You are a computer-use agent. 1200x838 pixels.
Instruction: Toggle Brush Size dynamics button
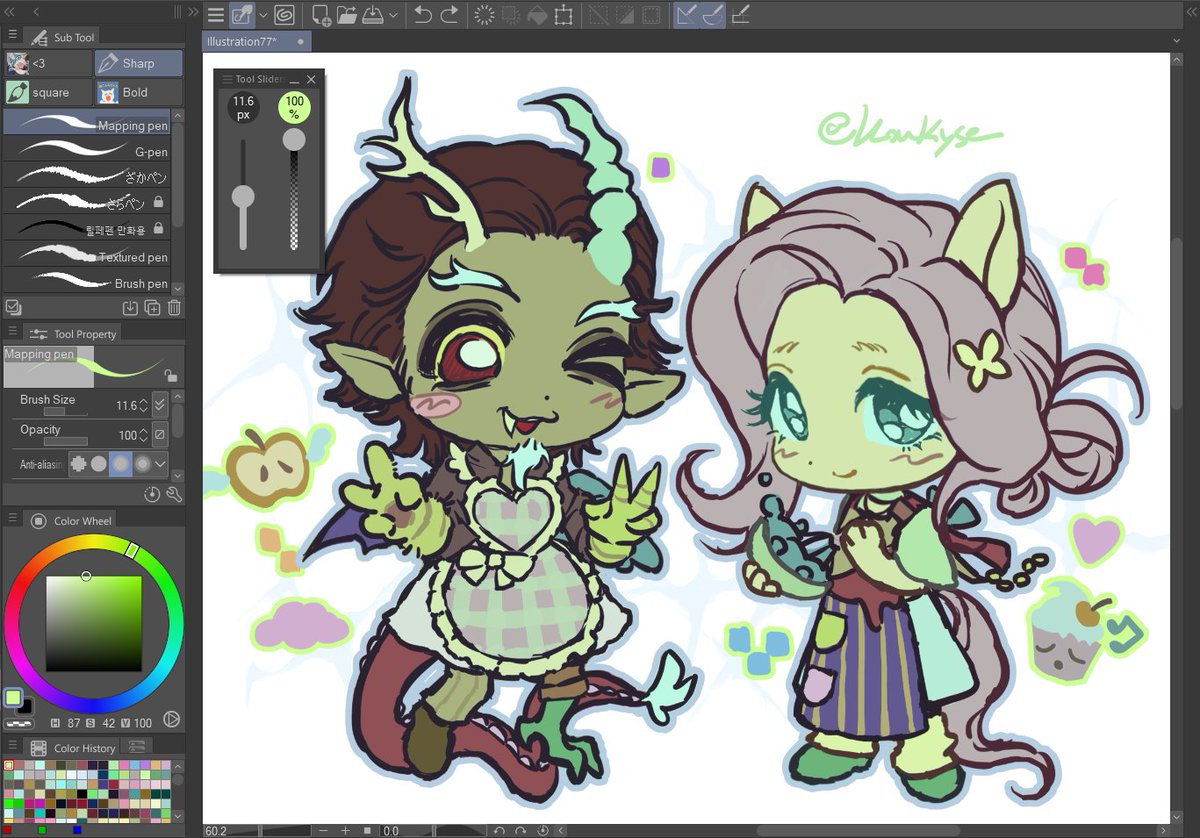[159, 405]
